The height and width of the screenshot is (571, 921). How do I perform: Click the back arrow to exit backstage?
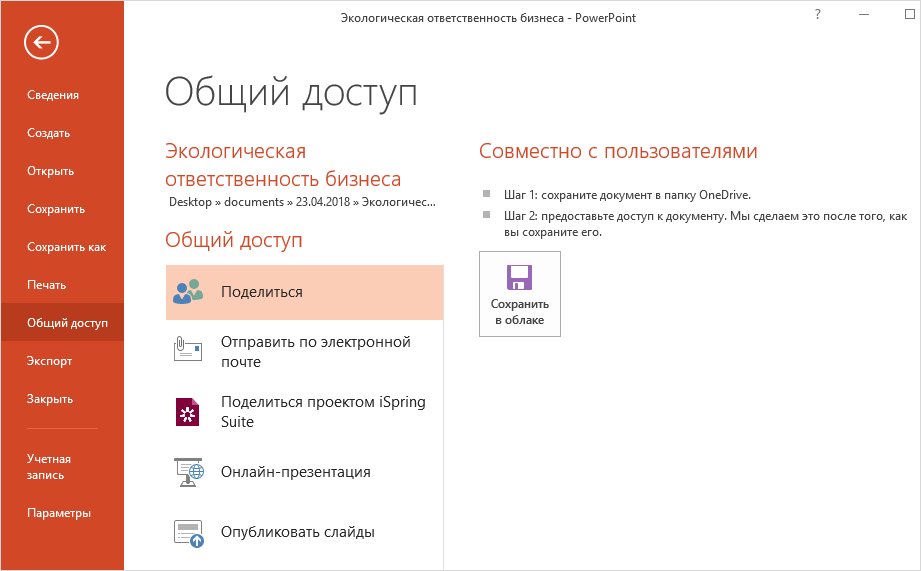[41, 42]
